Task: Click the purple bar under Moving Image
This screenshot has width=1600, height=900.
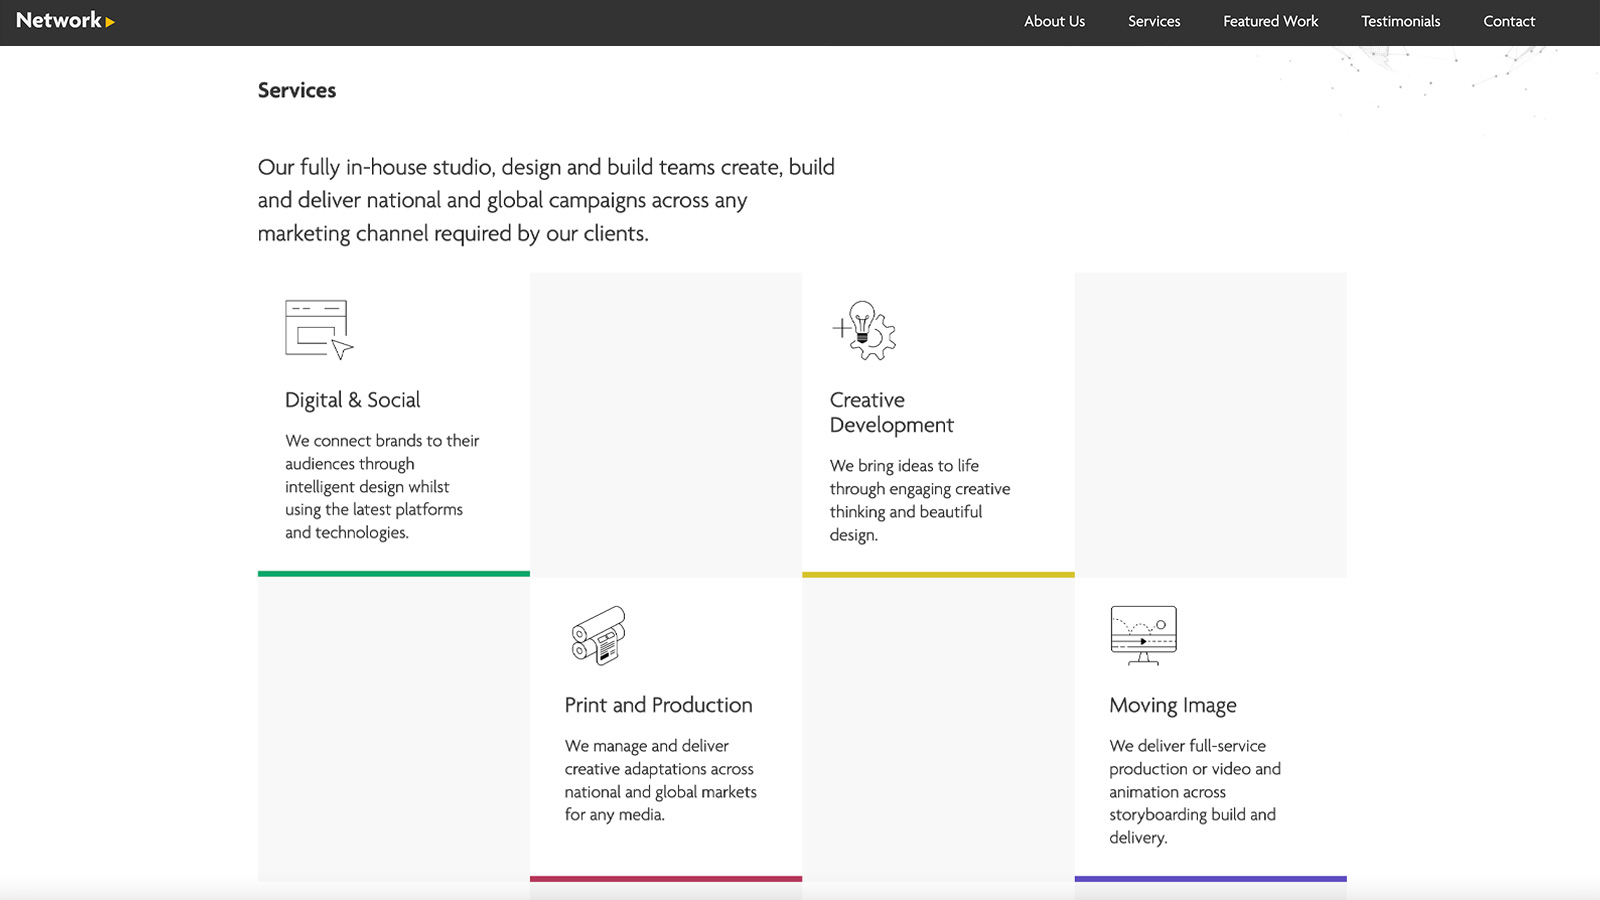Action: (1210, 879)
